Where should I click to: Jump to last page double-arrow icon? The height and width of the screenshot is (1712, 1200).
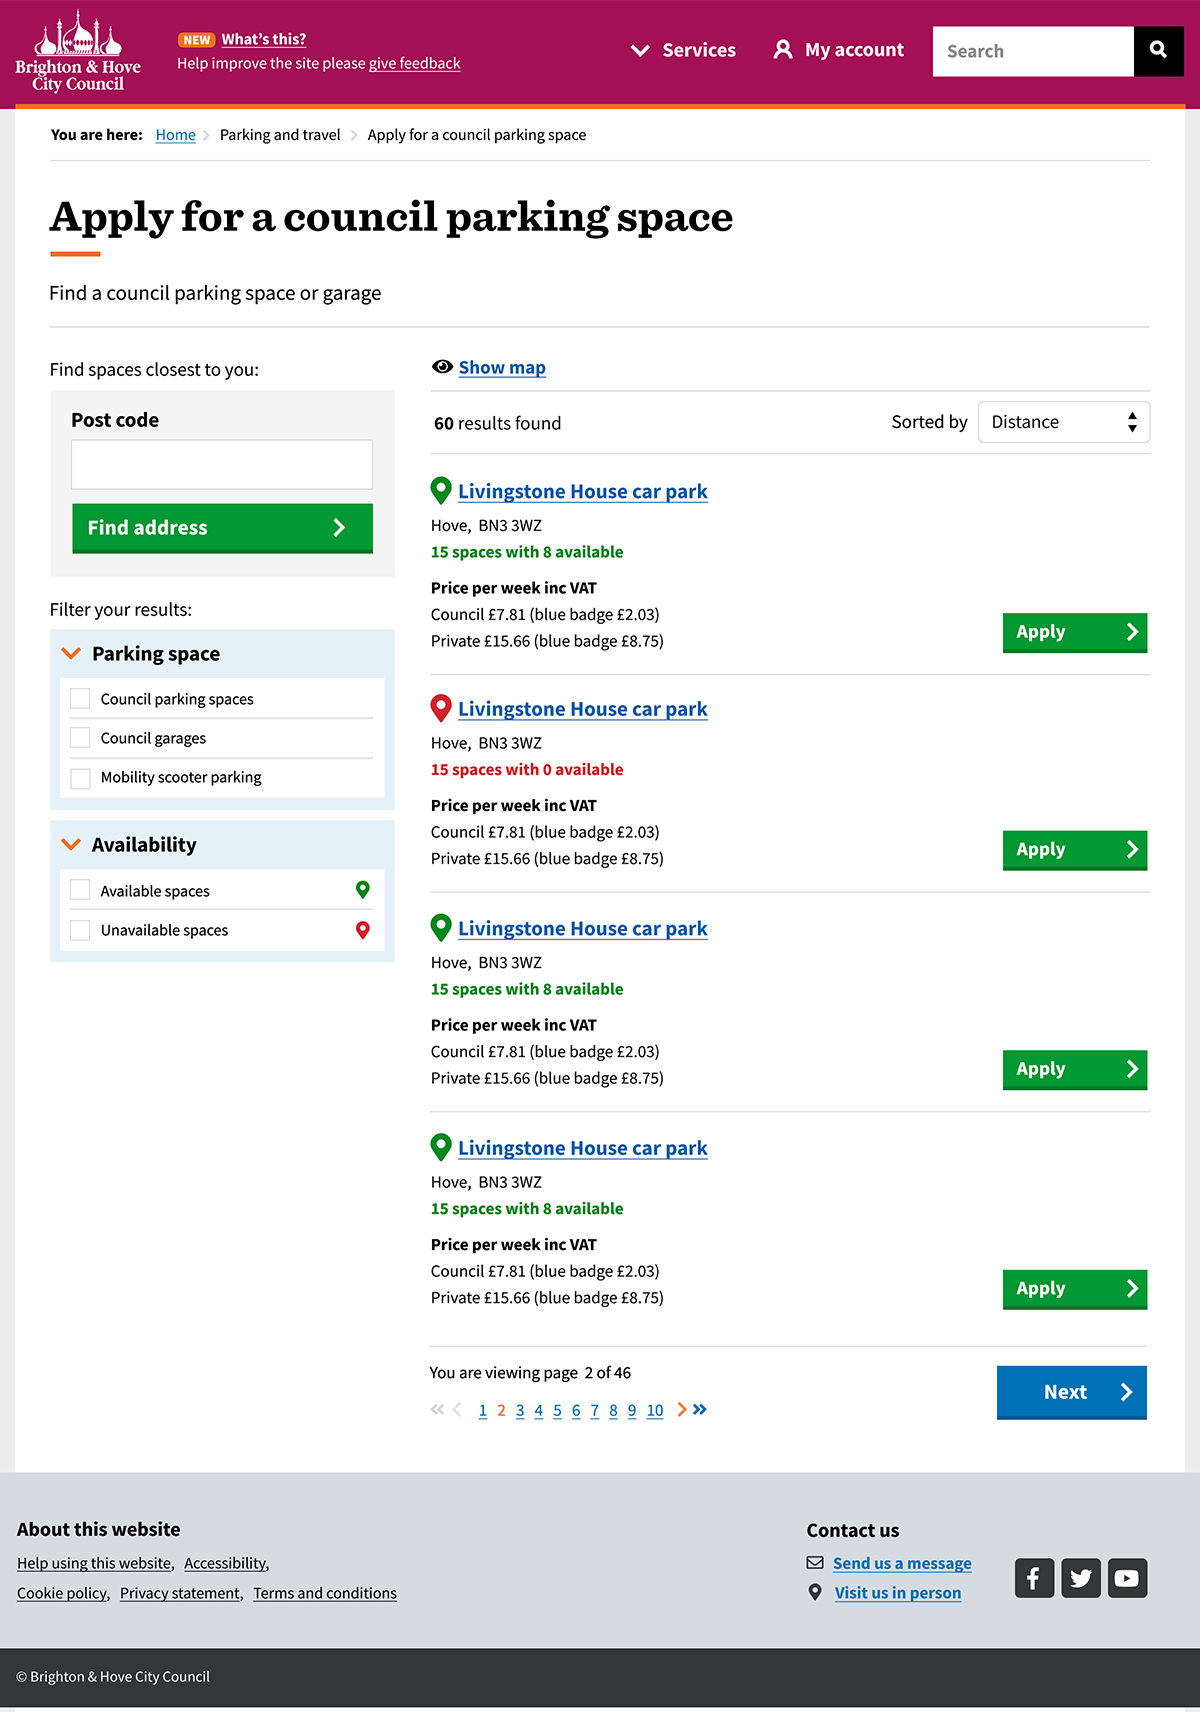pos(700,1410)
